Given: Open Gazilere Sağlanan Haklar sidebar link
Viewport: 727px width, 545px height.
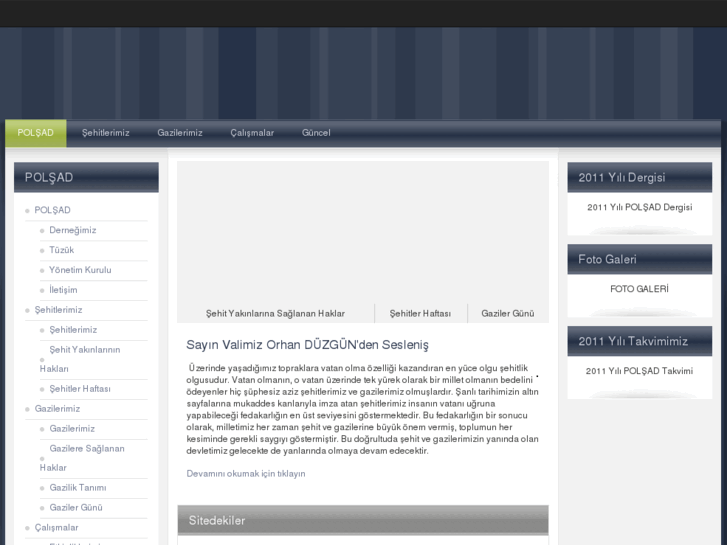Looking at the screenshot, I should pyautogui.click(x=82, y=458).
